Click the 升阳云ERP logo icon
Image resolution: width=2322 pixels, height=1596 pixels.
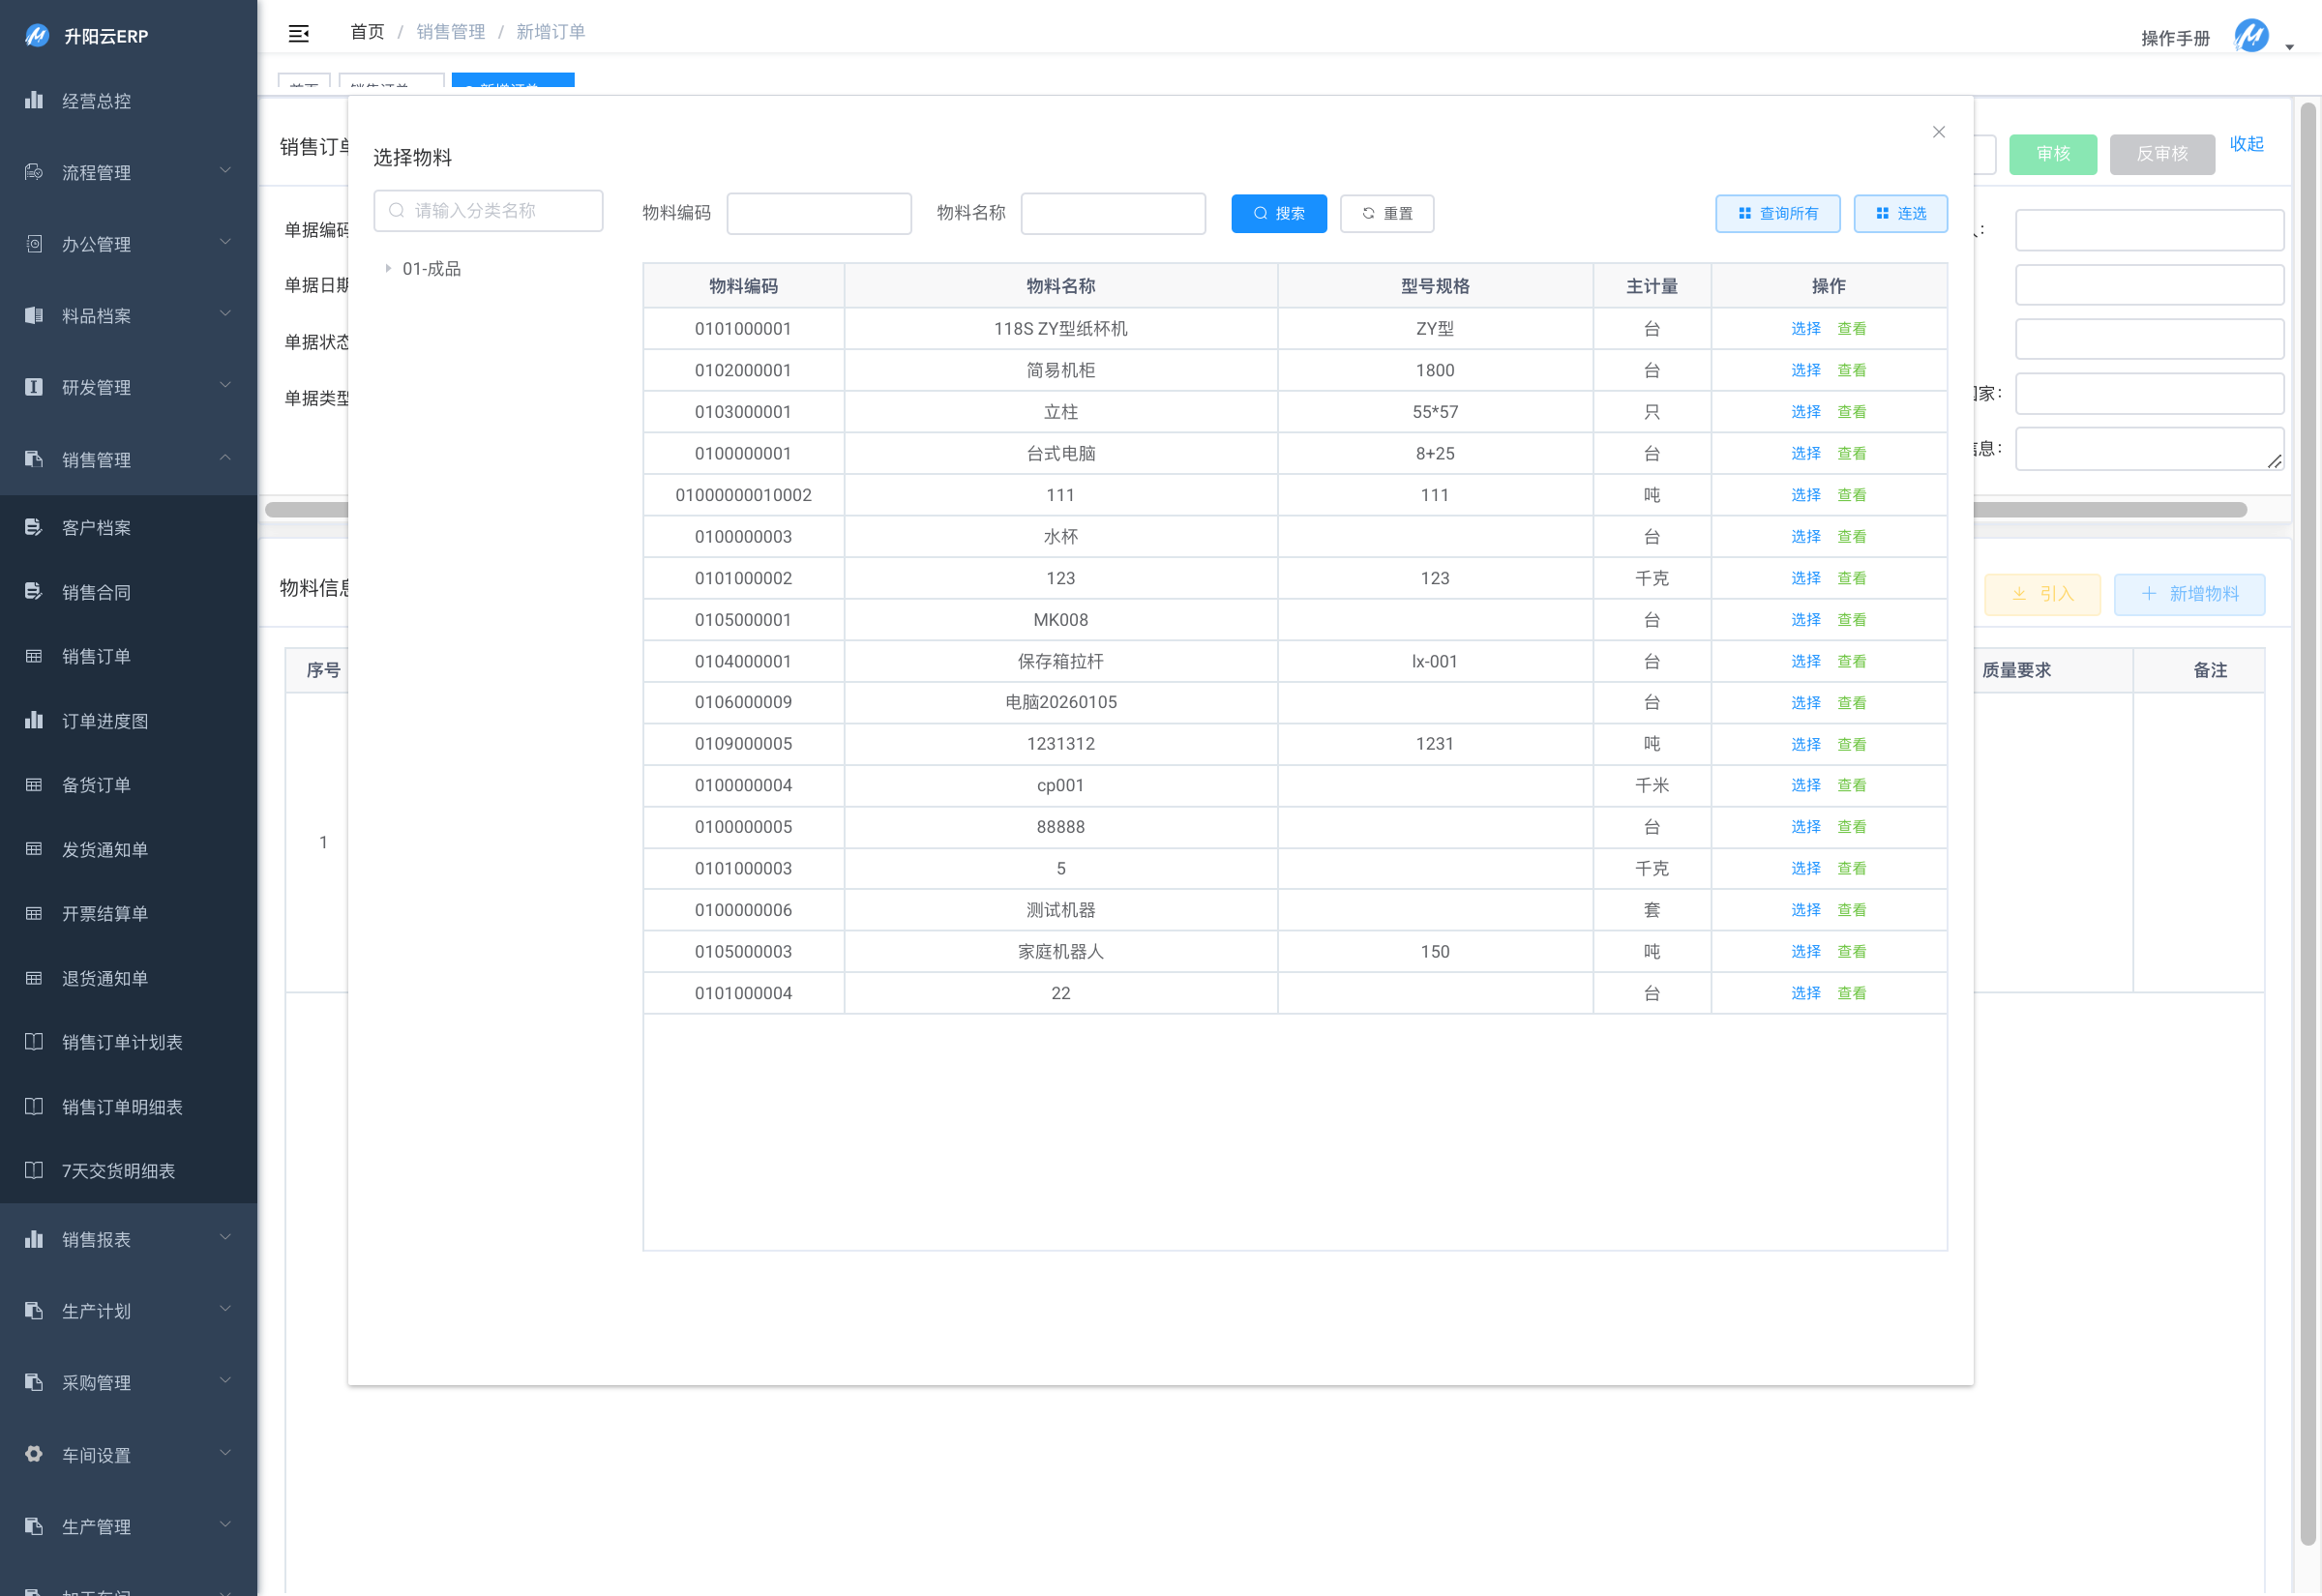(36, 36)
